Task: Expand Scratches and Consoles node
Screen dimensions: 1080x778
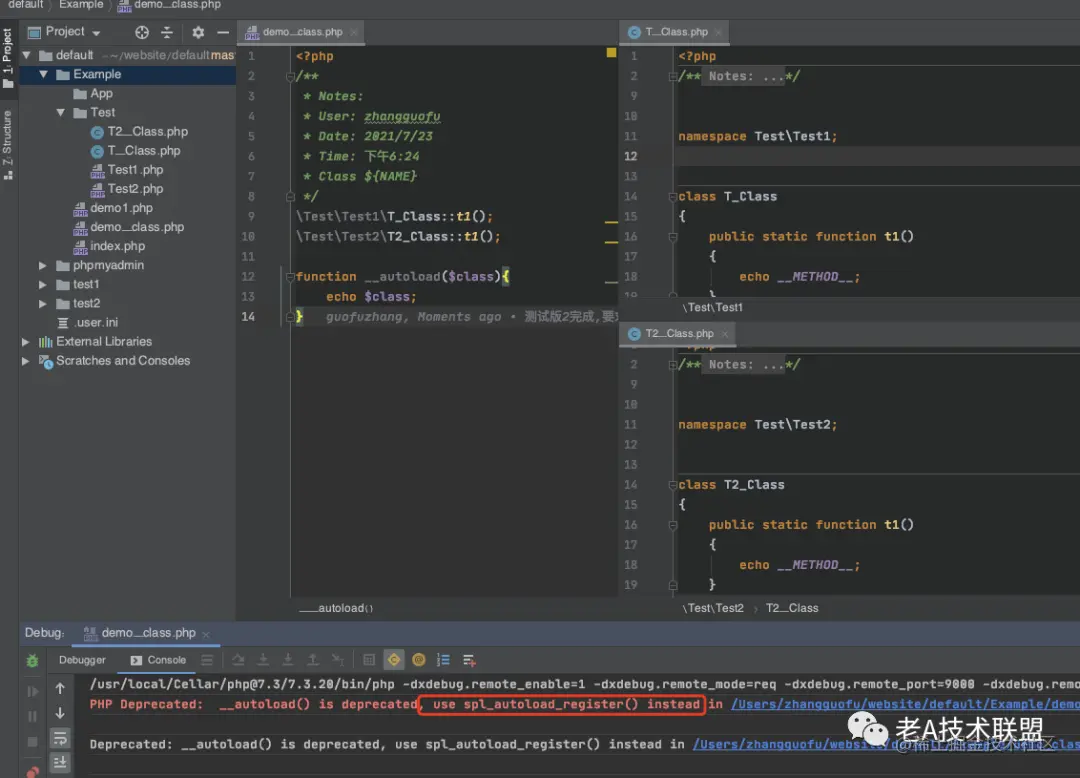Action: pyautogui.click(x=25, y=361)
